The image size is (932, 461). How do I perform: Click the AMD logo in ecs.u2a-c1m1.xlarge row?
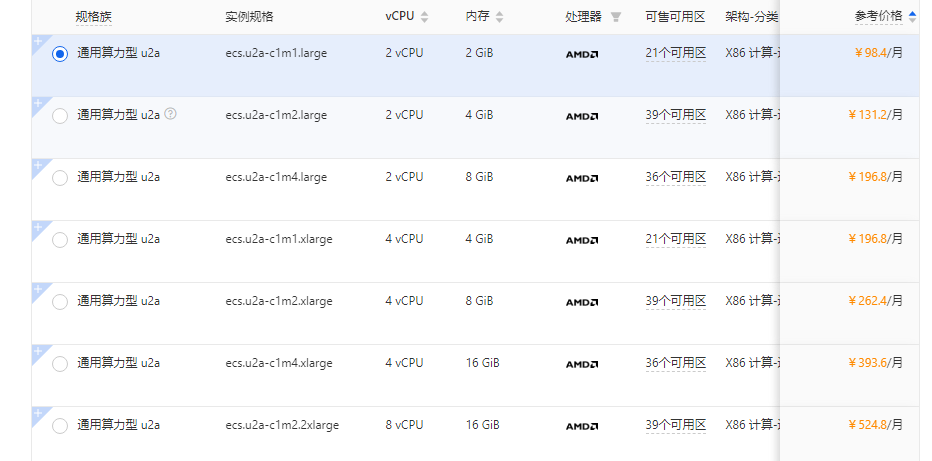tap(581, 240)
